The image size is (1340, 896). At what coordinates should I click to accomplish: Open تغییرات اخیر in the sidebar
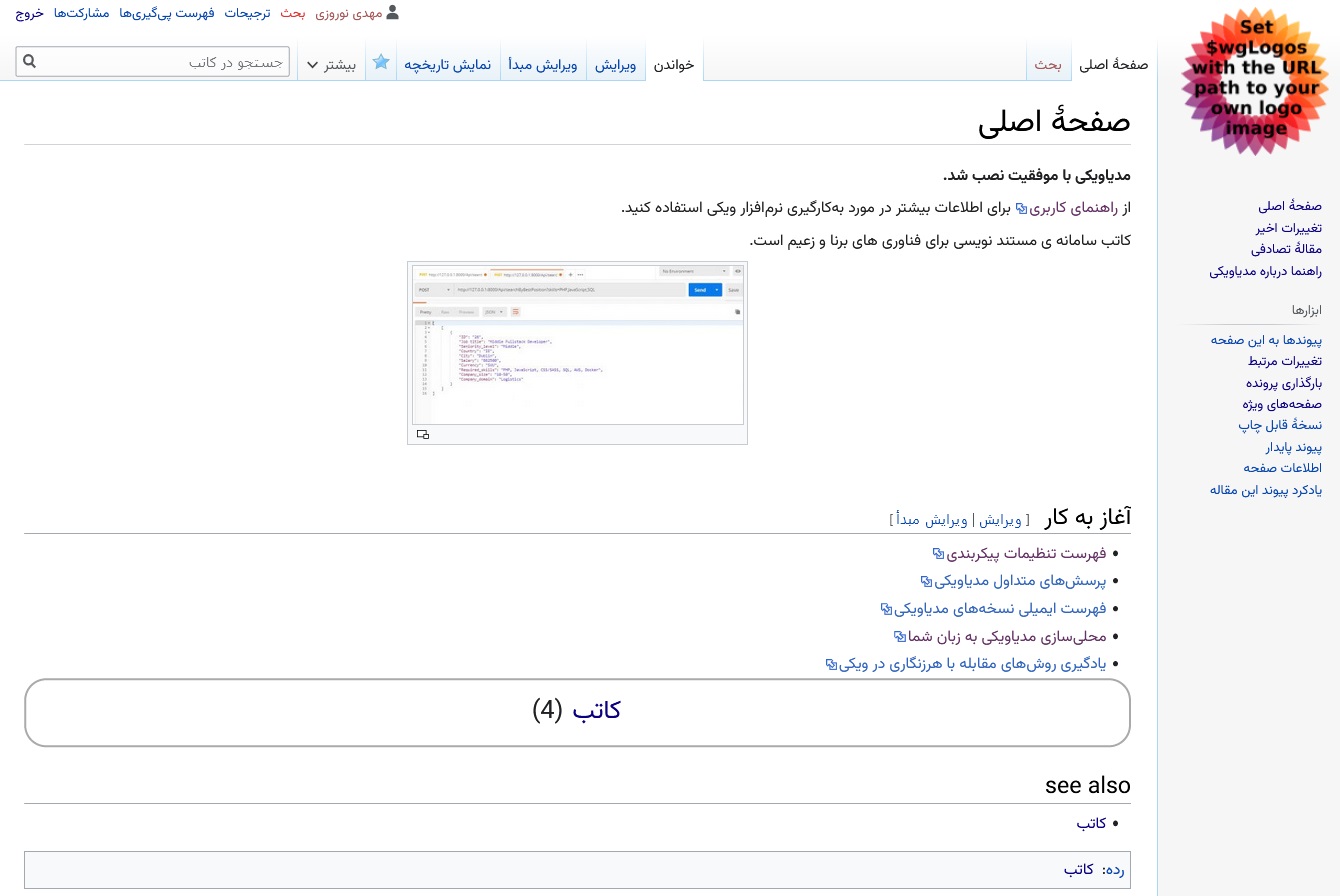(x=1288, y=228)
